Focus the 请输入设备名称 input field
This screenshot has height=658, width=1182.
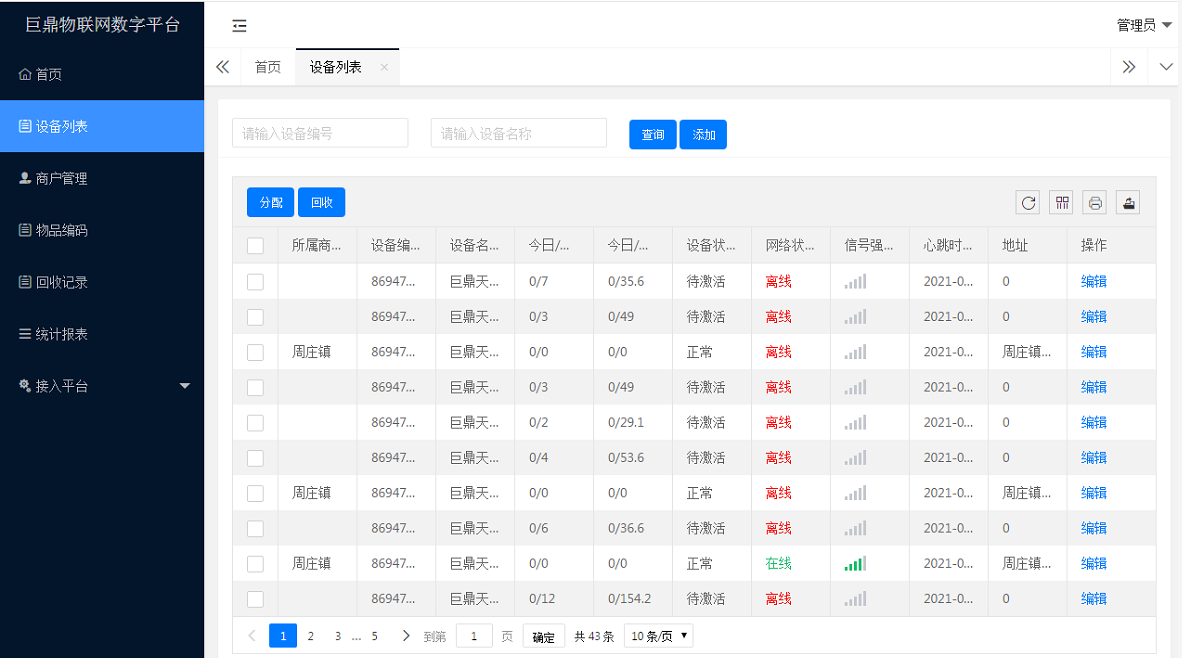[519, 133]
